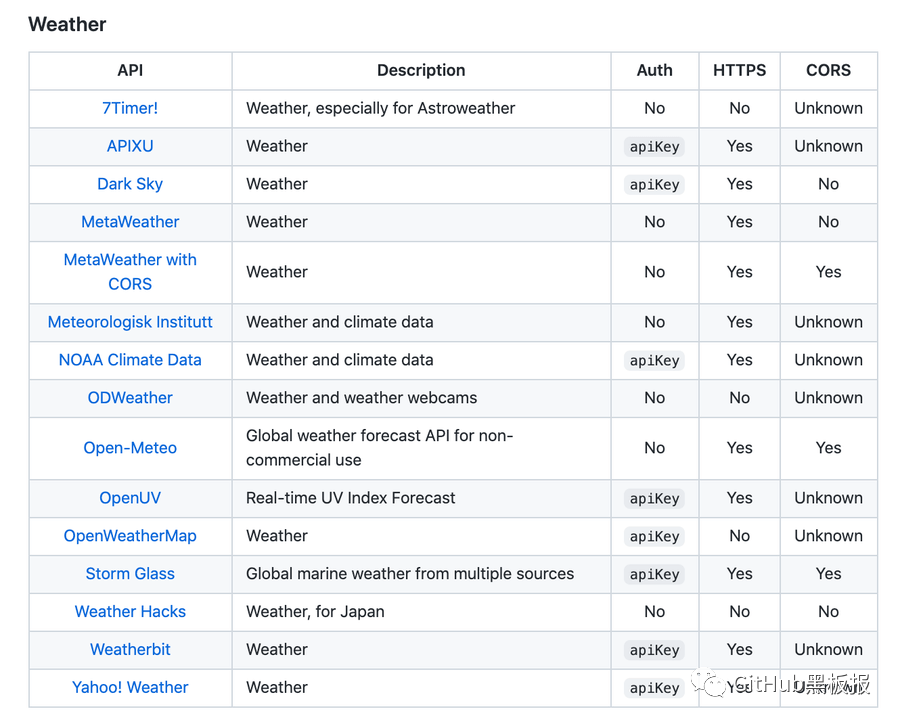The width and height of the screenshot is (900, 724).
Task: Visit the Open-Meteo link
Action: click(130, 448)
